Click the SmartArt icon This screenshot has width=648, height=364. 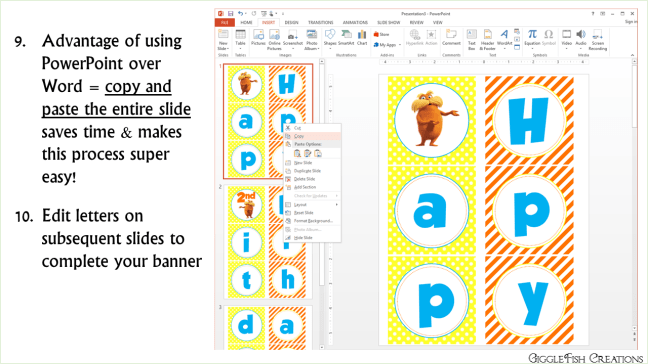(x=346, y=35)
